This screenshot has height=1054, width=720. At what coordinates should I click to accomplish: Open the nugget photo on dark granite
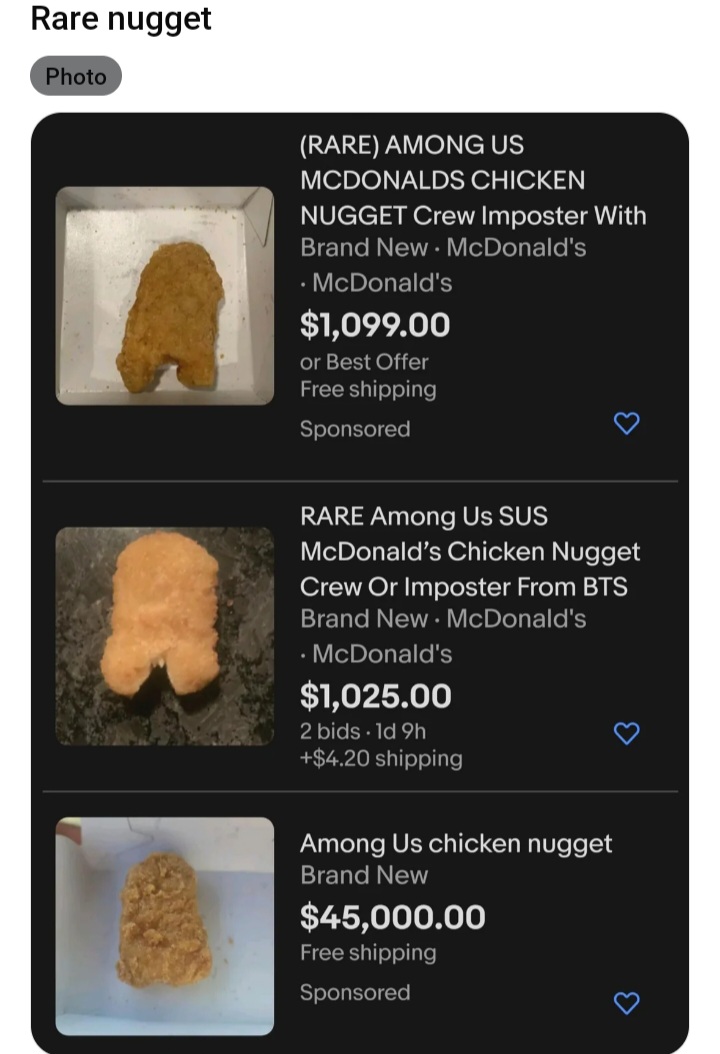coord(165,636)
